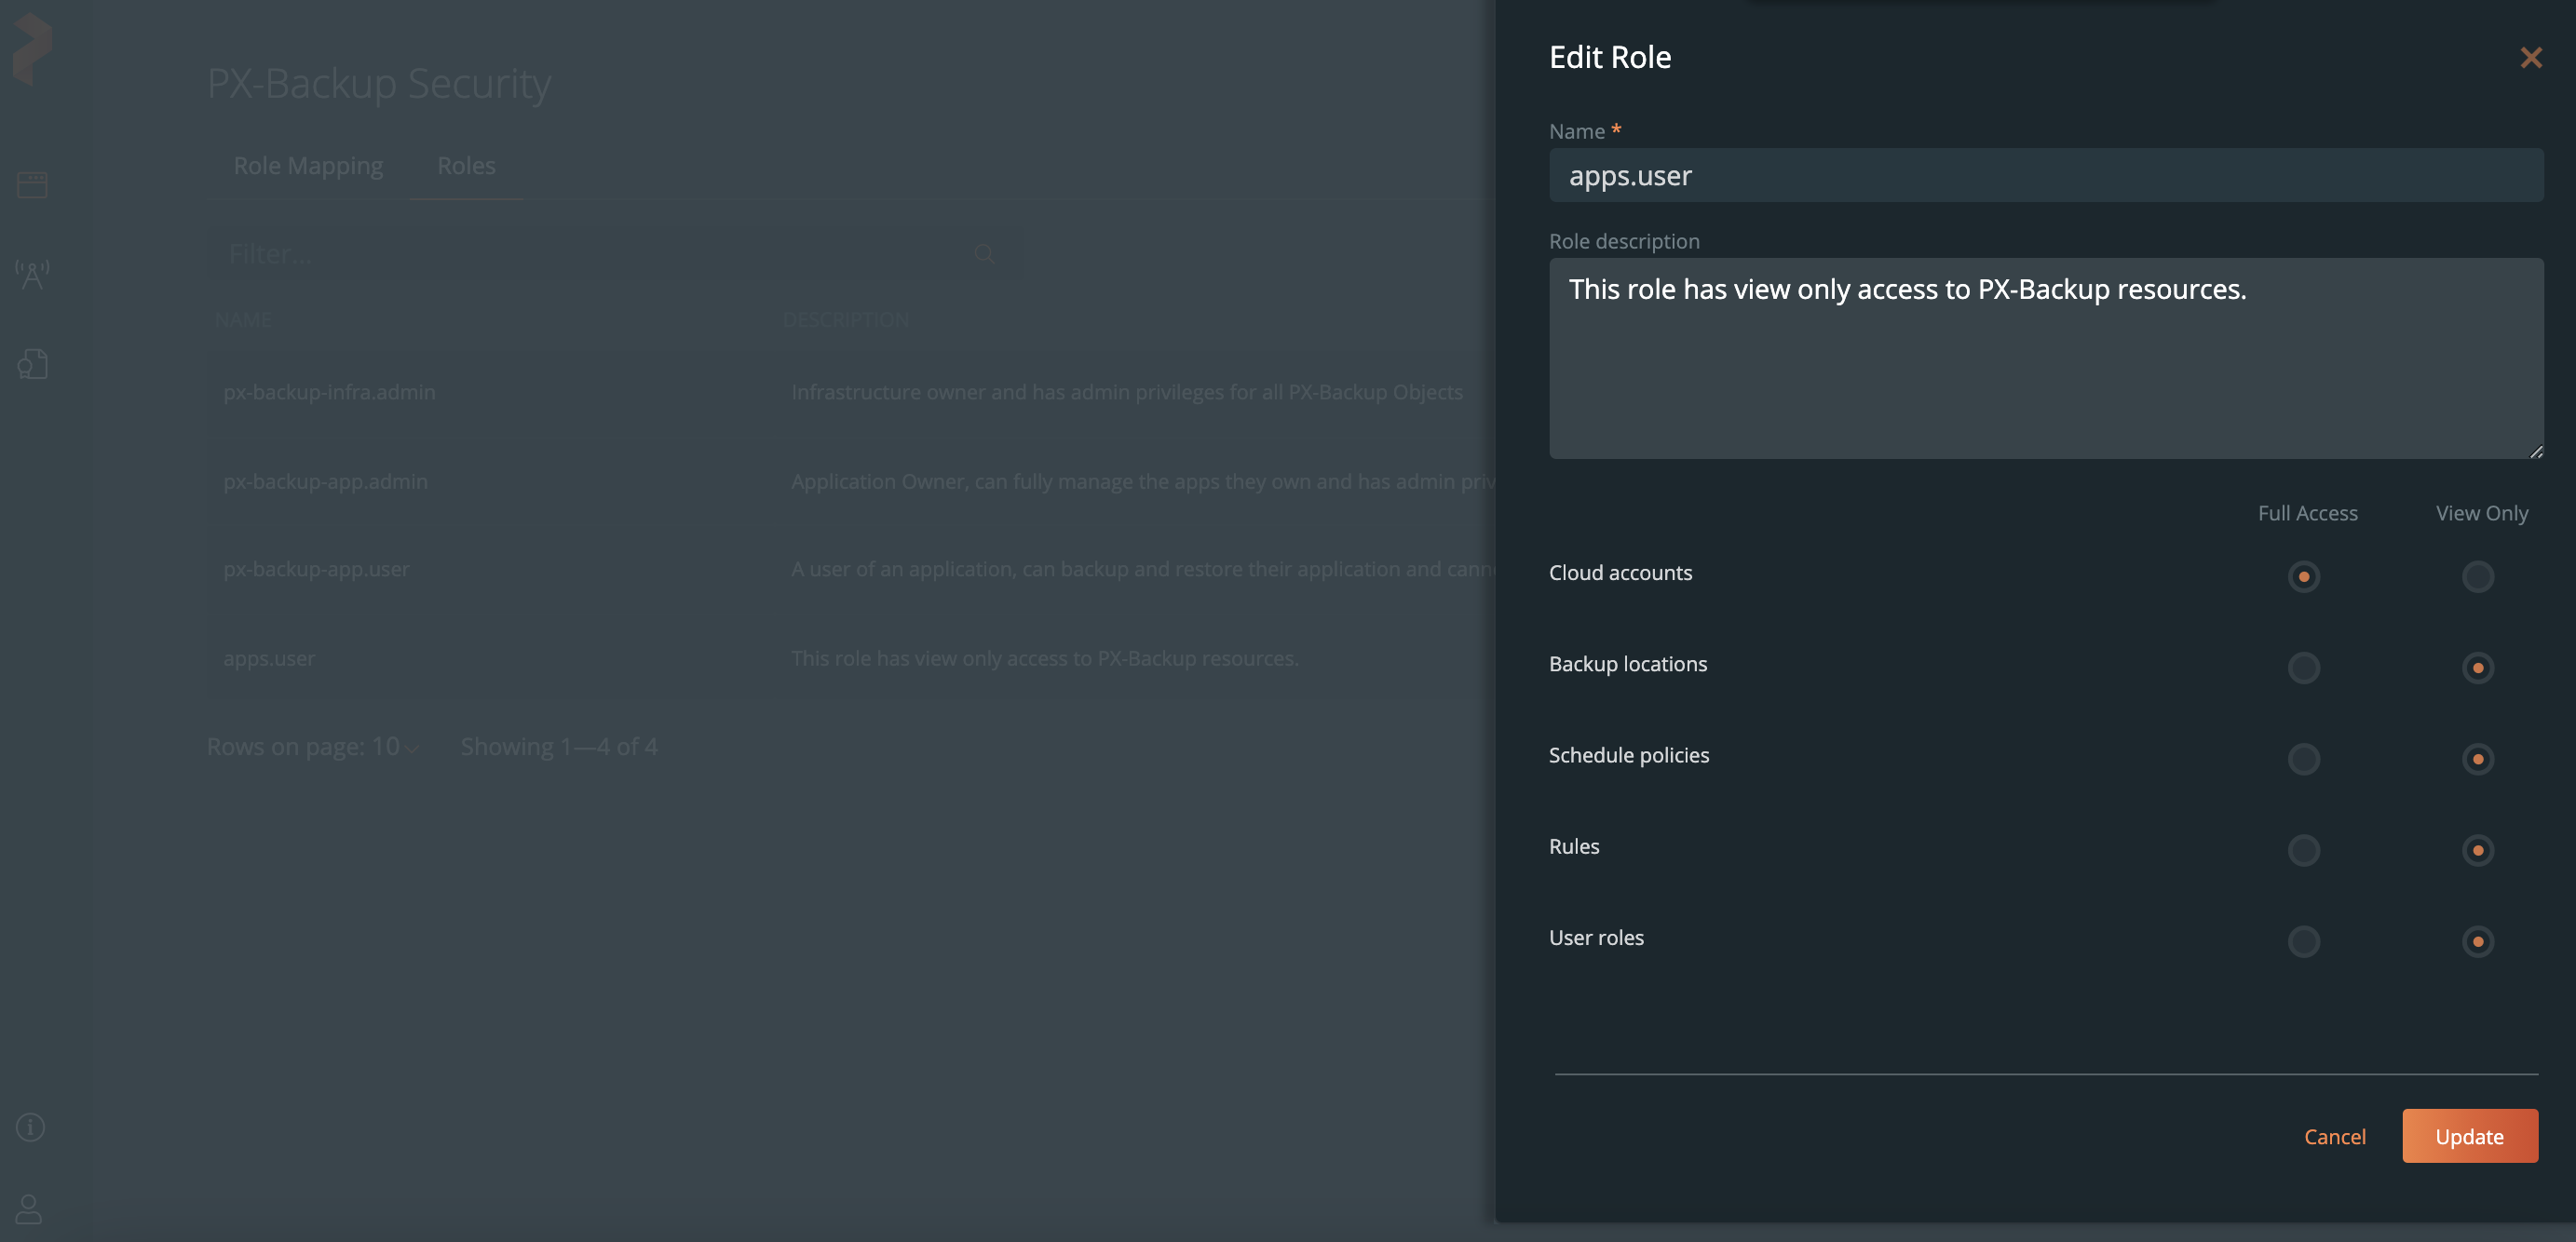Open the clusters antenna icon in sidebar

32,274
